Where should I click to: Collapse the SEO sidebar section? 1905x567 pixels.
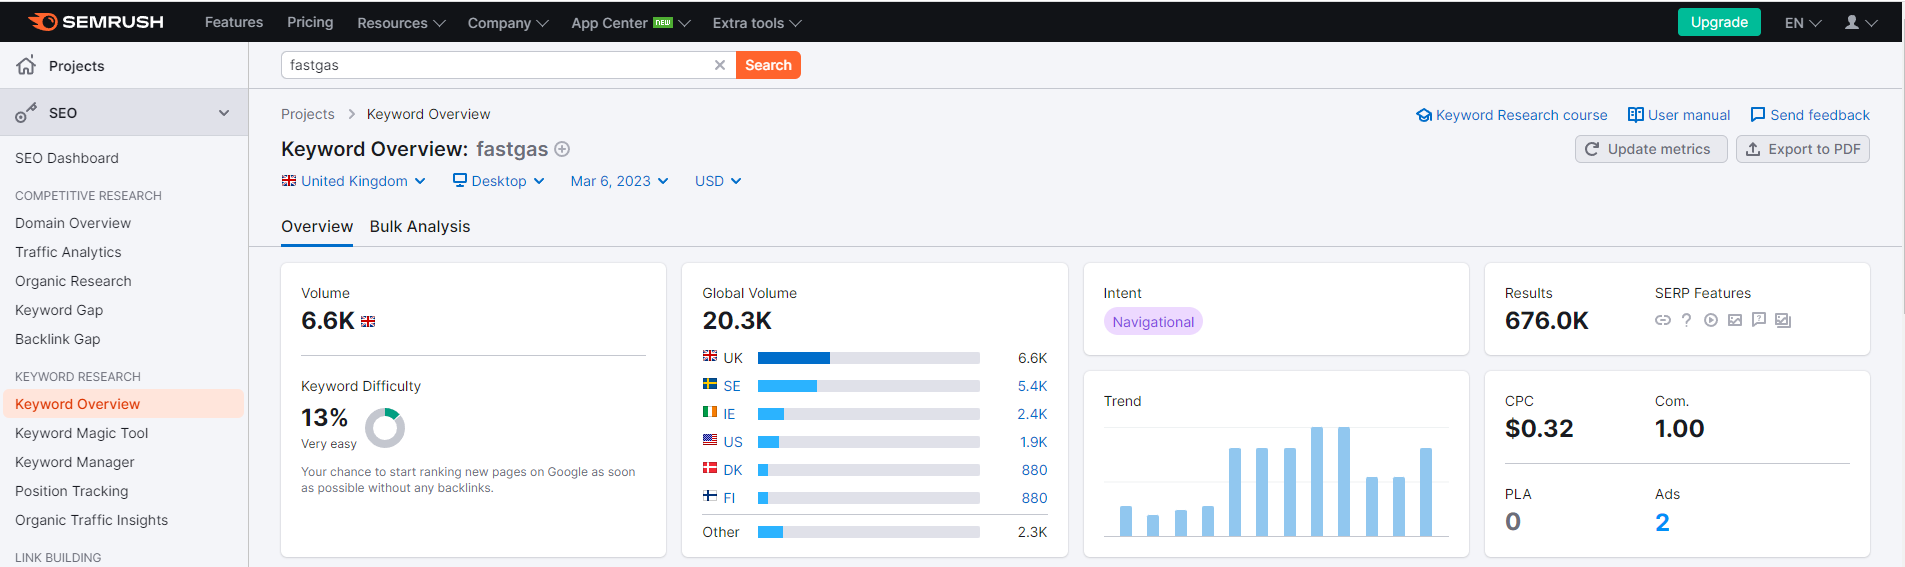tap(224, 113)
